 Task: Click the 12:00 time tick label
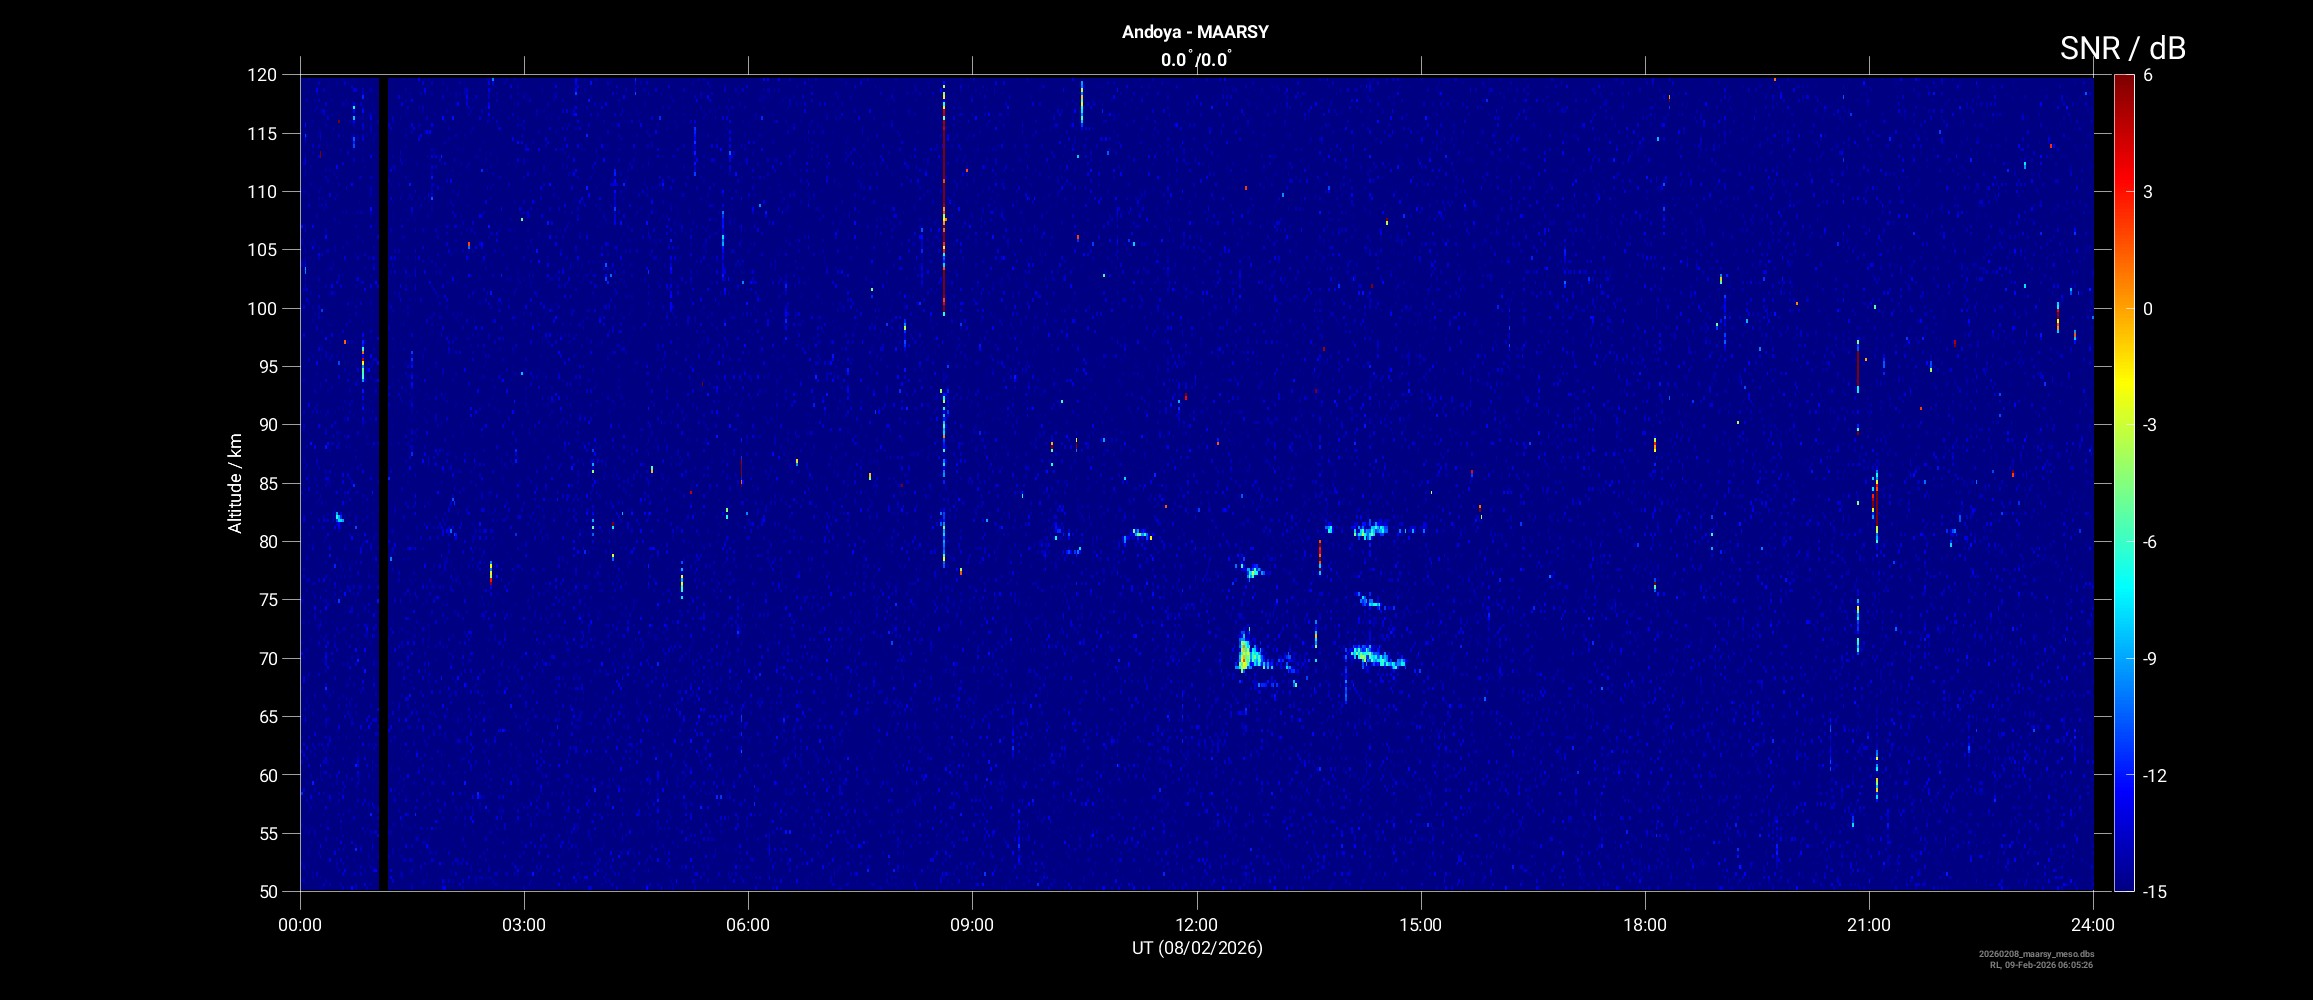[1196, 925]
